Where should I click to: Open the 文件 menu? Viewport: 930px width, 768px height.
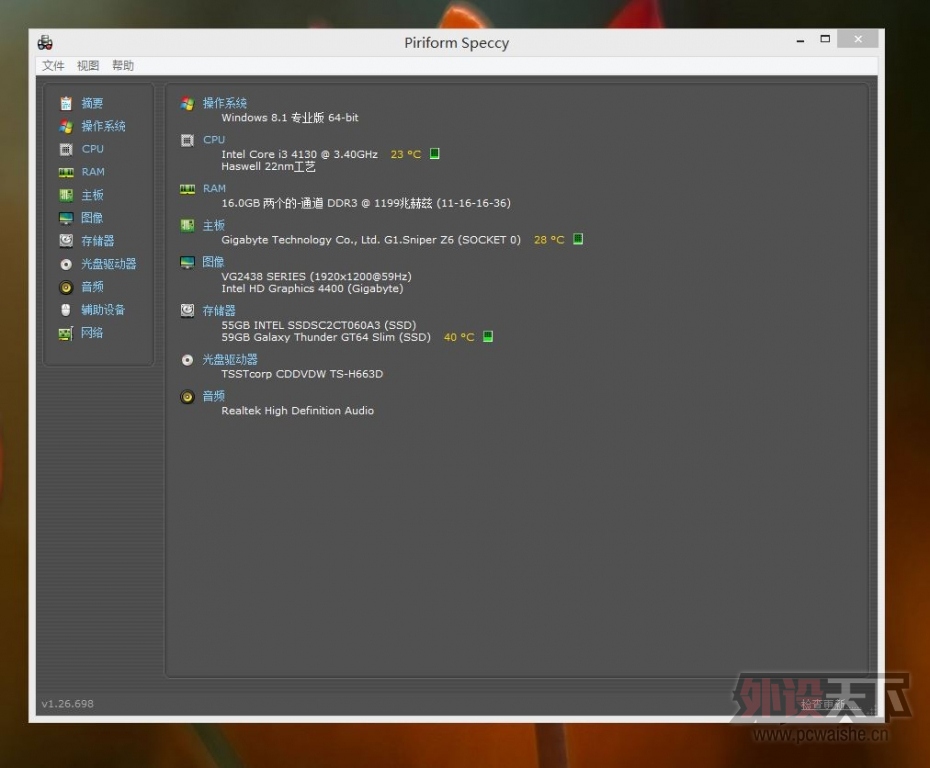click(x=53, y=65)
